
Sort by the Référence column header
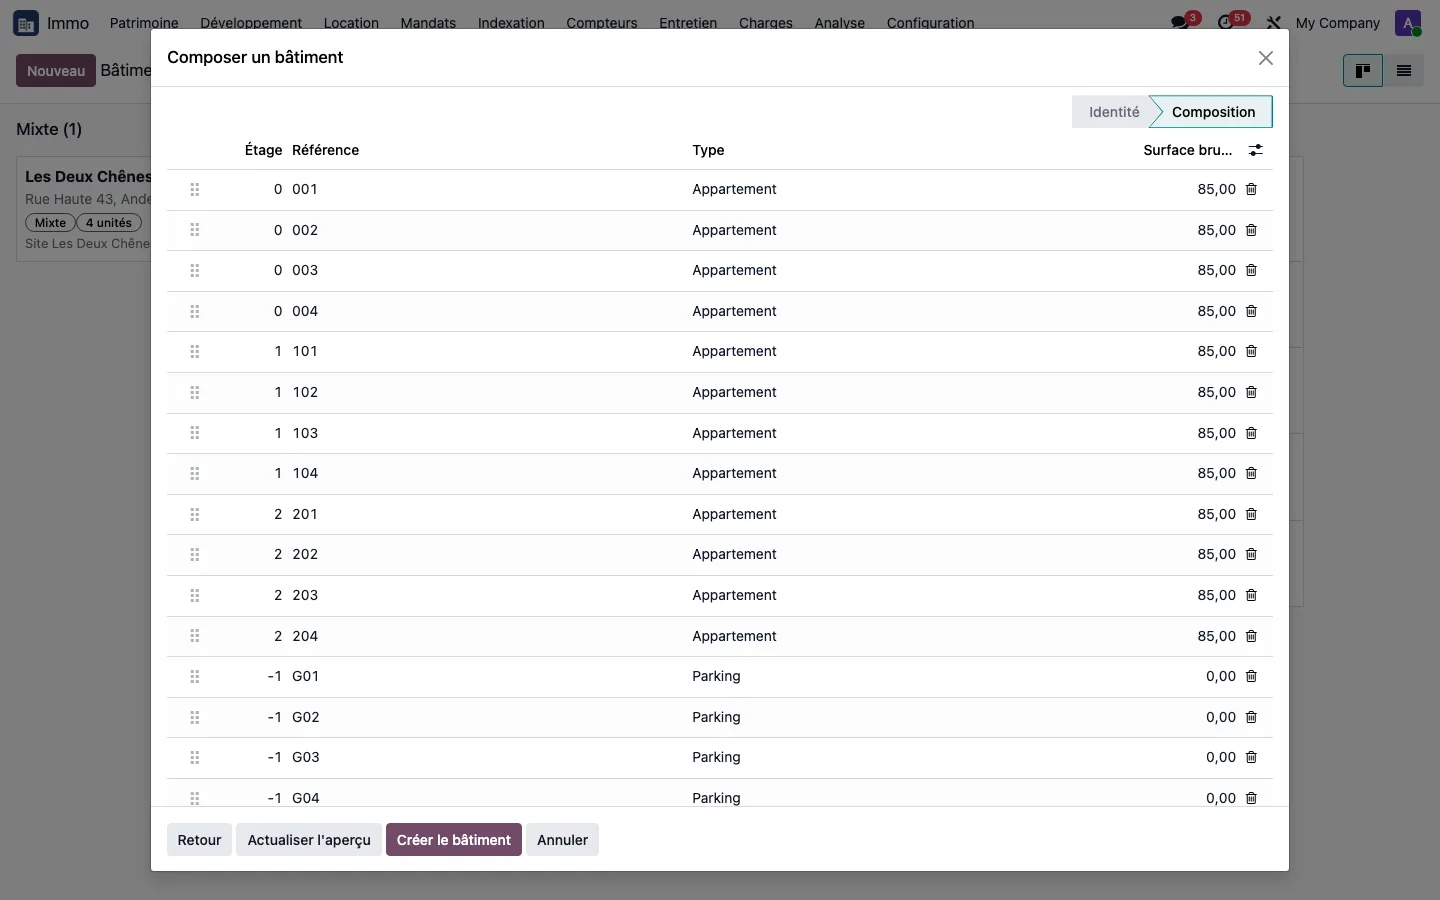[x=325, y=150]
